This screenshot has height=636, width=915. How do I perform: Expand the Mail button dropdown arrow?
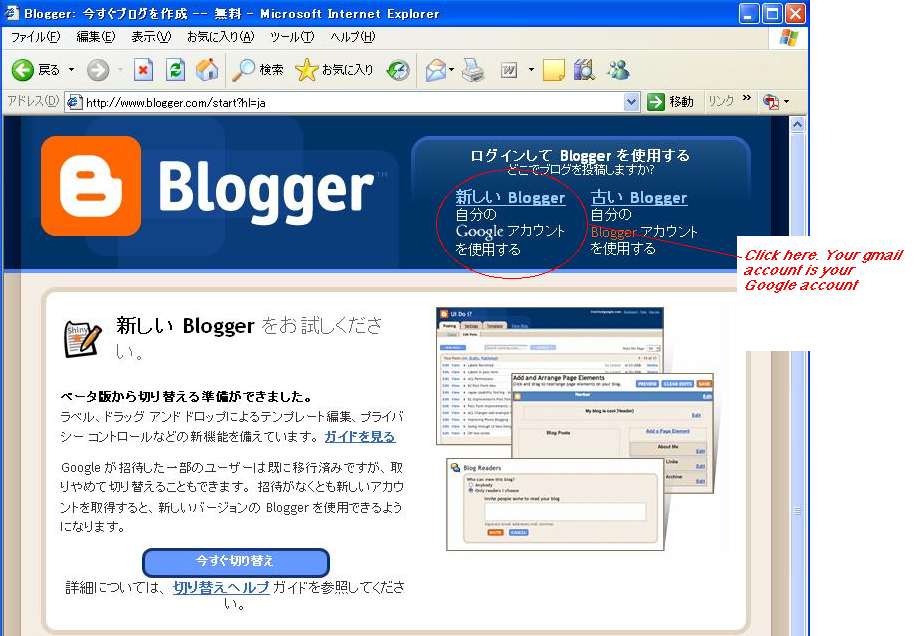coord(452,71)
